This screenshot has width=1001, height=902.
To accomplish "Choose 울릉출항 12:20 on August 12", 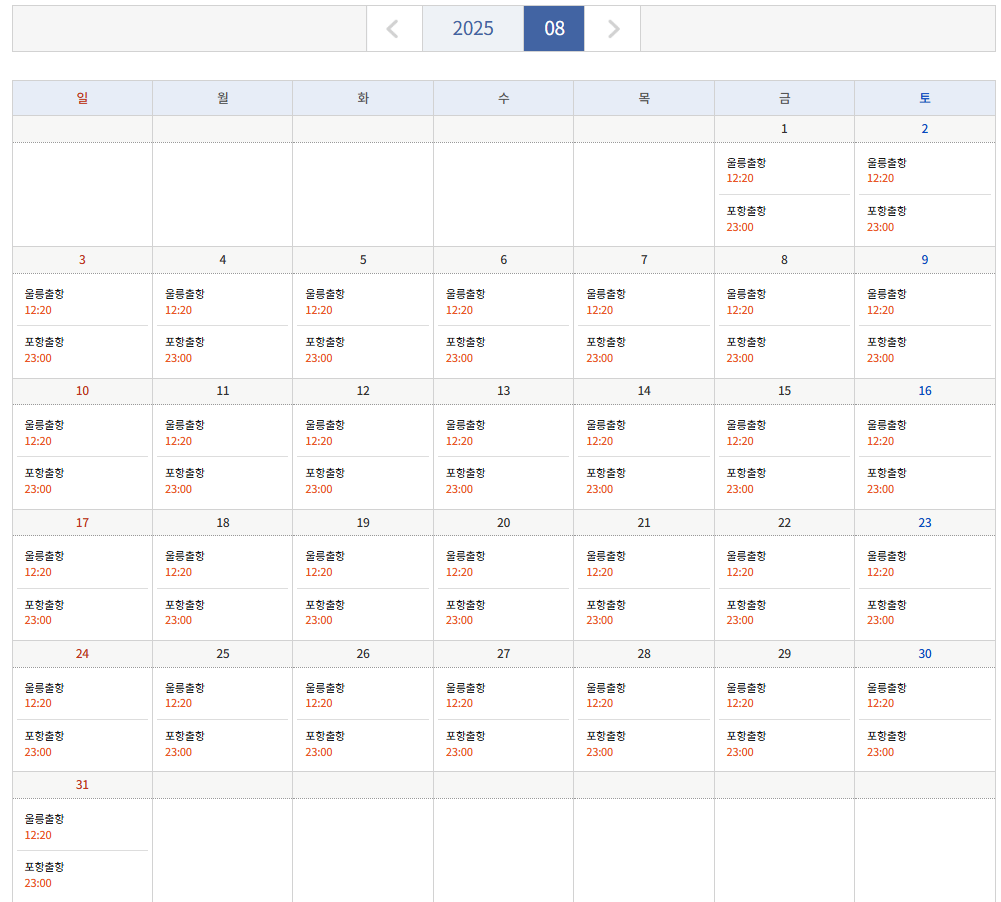I will [x=325, y=433].
